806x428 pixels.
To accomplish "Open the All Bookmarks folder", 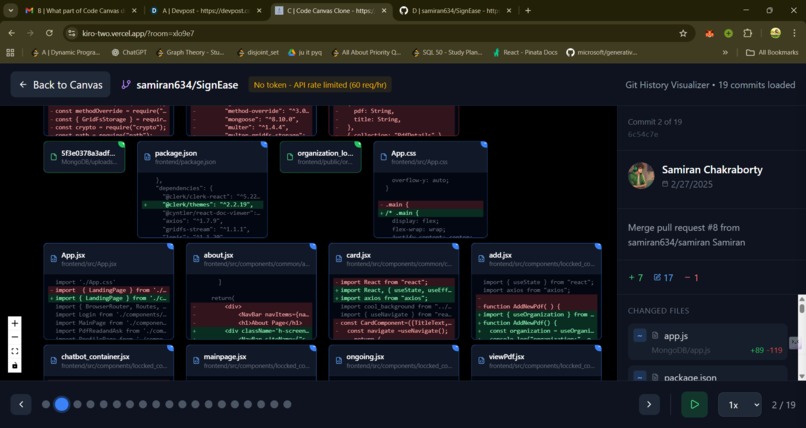I will (772, 52).
